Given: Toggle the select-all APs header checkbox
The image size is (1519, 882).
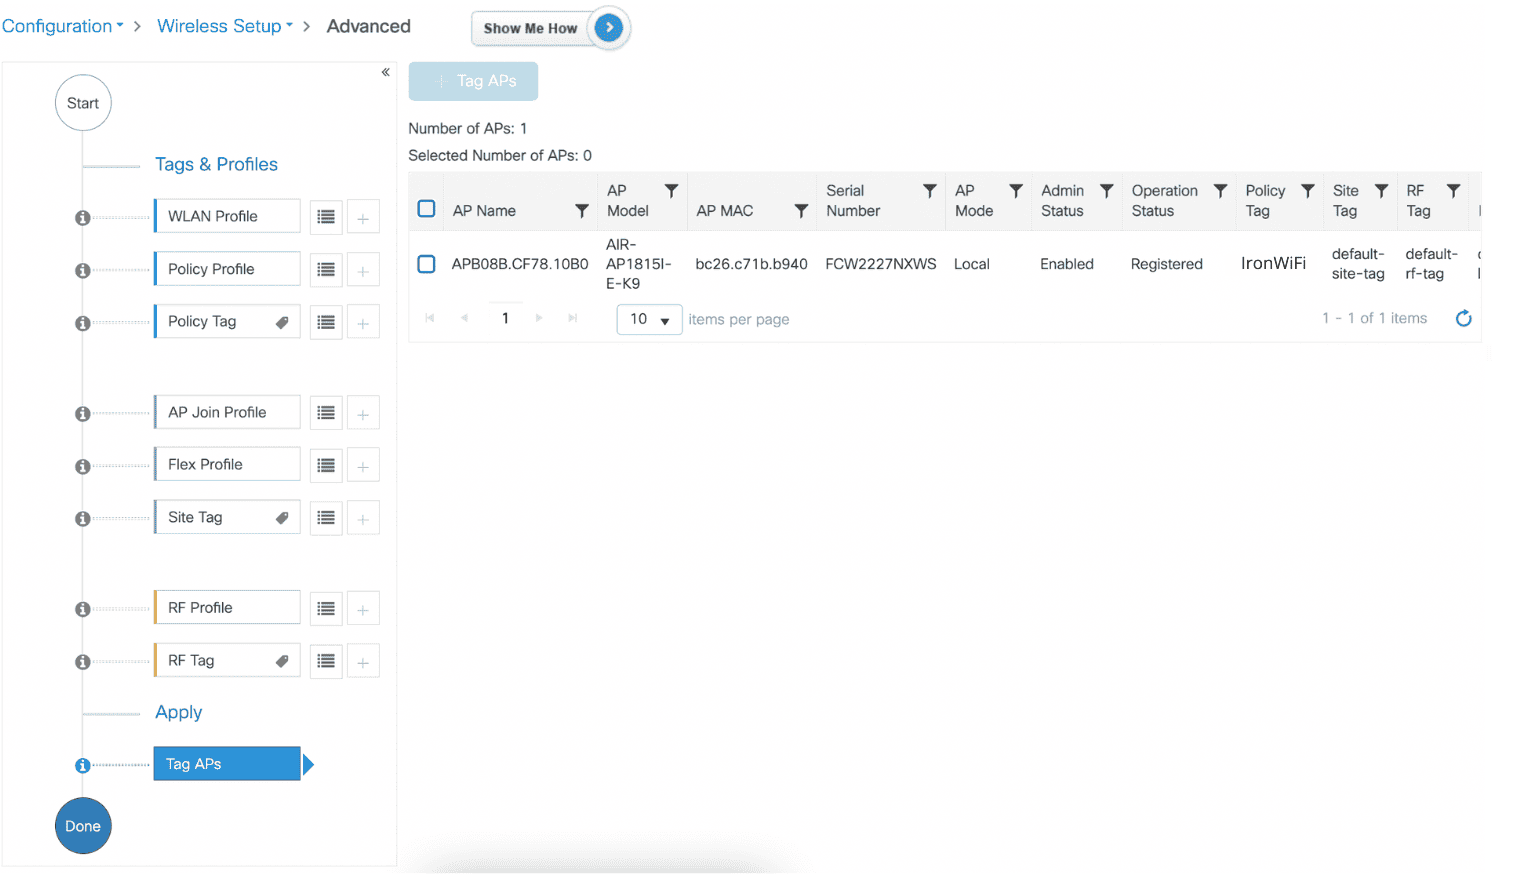Looking at the screenshot, I should coord(426,209).
